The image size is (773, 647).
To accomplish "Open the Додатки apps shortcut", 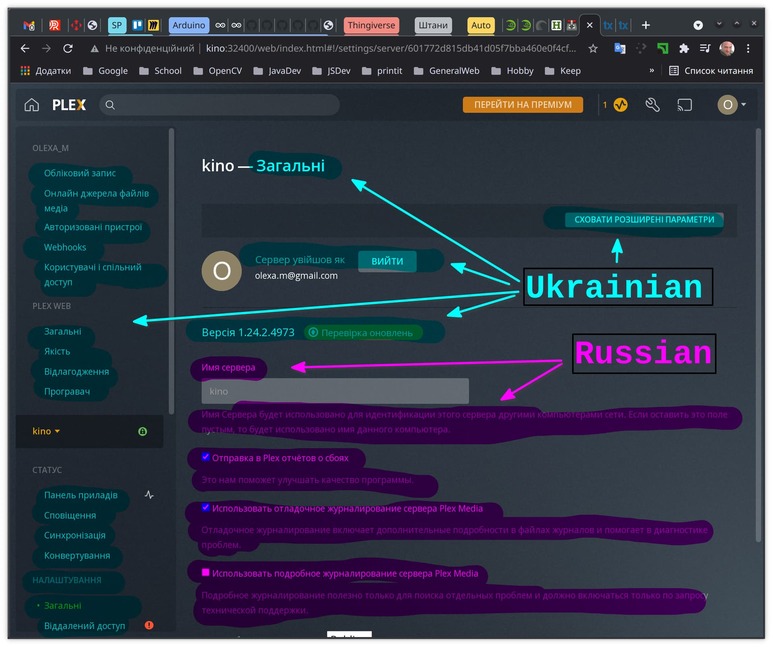I will [x=46, y=71].
